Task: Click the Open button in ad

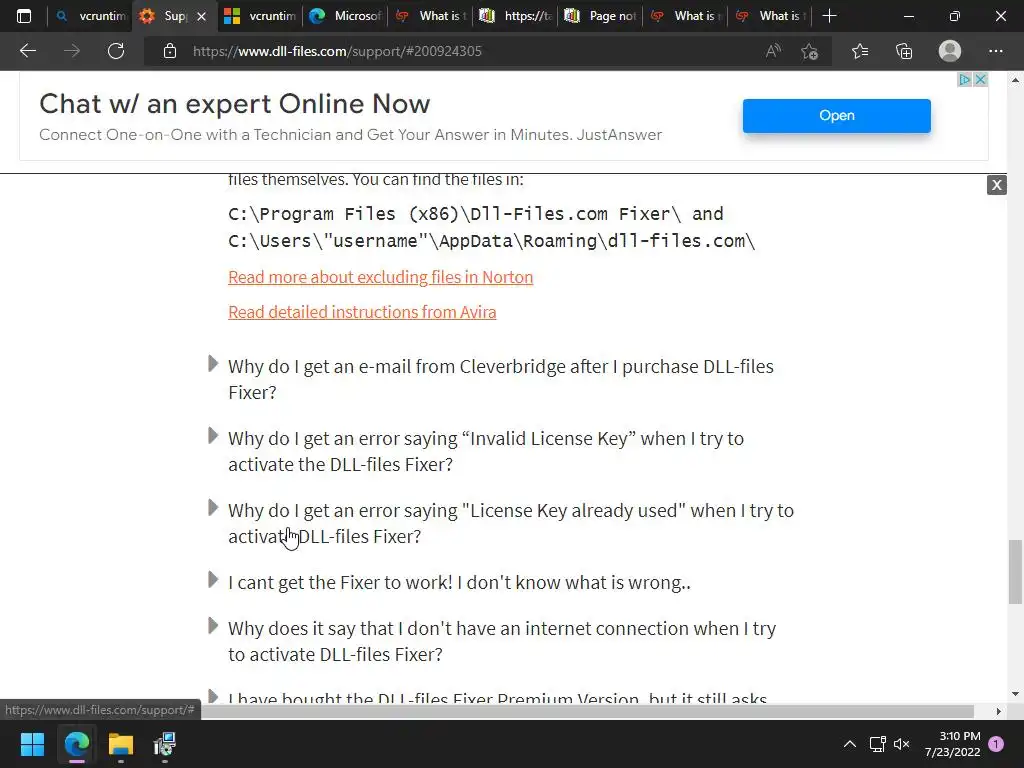Action: [x=837, y=116]
